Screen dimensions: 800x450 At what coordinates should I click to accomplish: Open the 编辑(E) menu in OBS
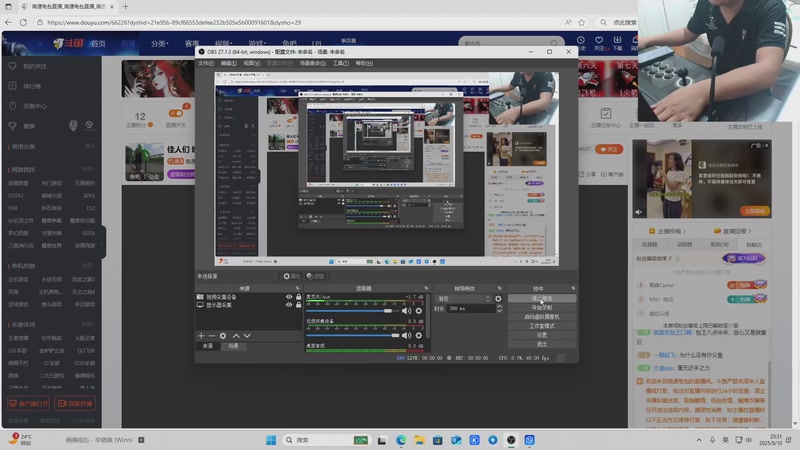pyautogui.click(x=229, y=63)
